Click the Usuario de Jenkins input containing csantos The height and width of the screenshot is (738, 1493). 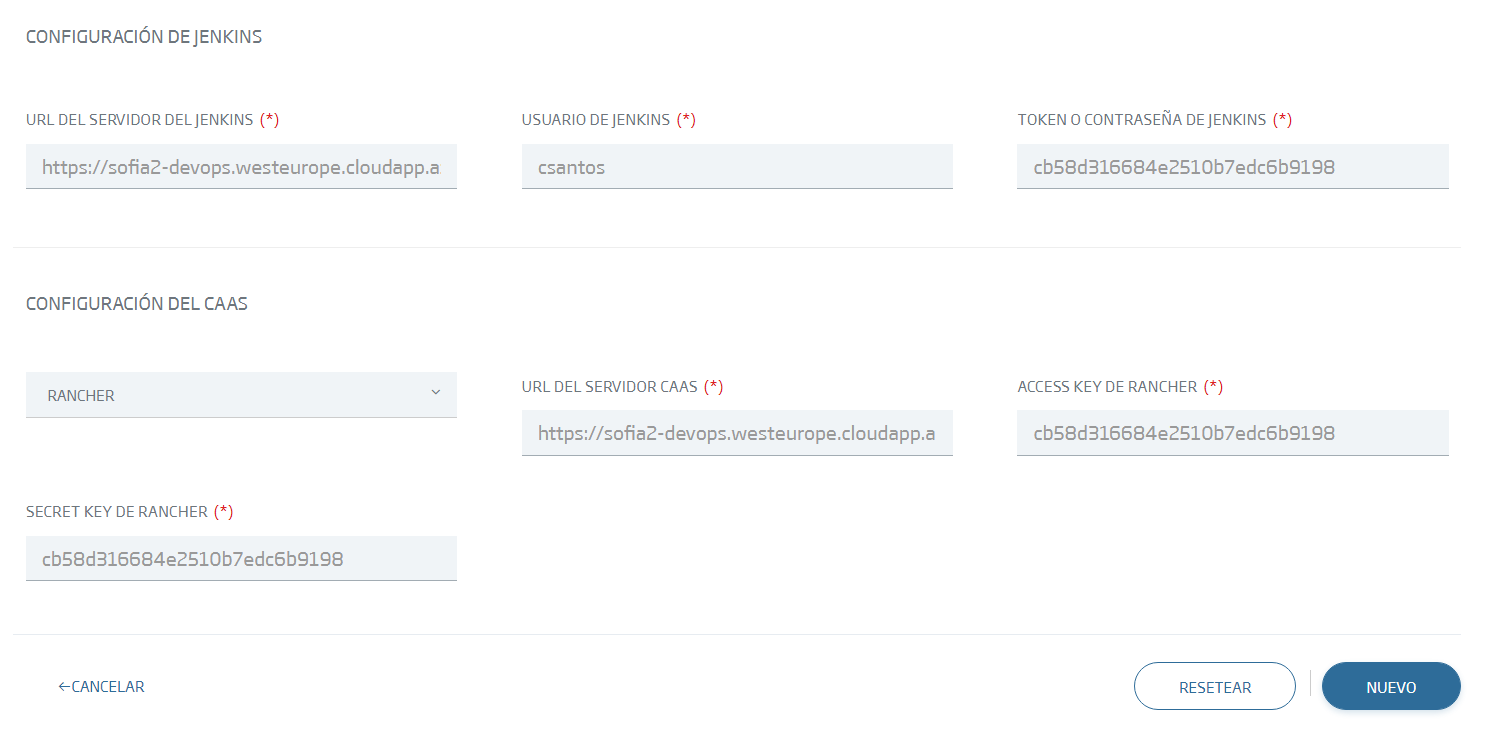737,167
